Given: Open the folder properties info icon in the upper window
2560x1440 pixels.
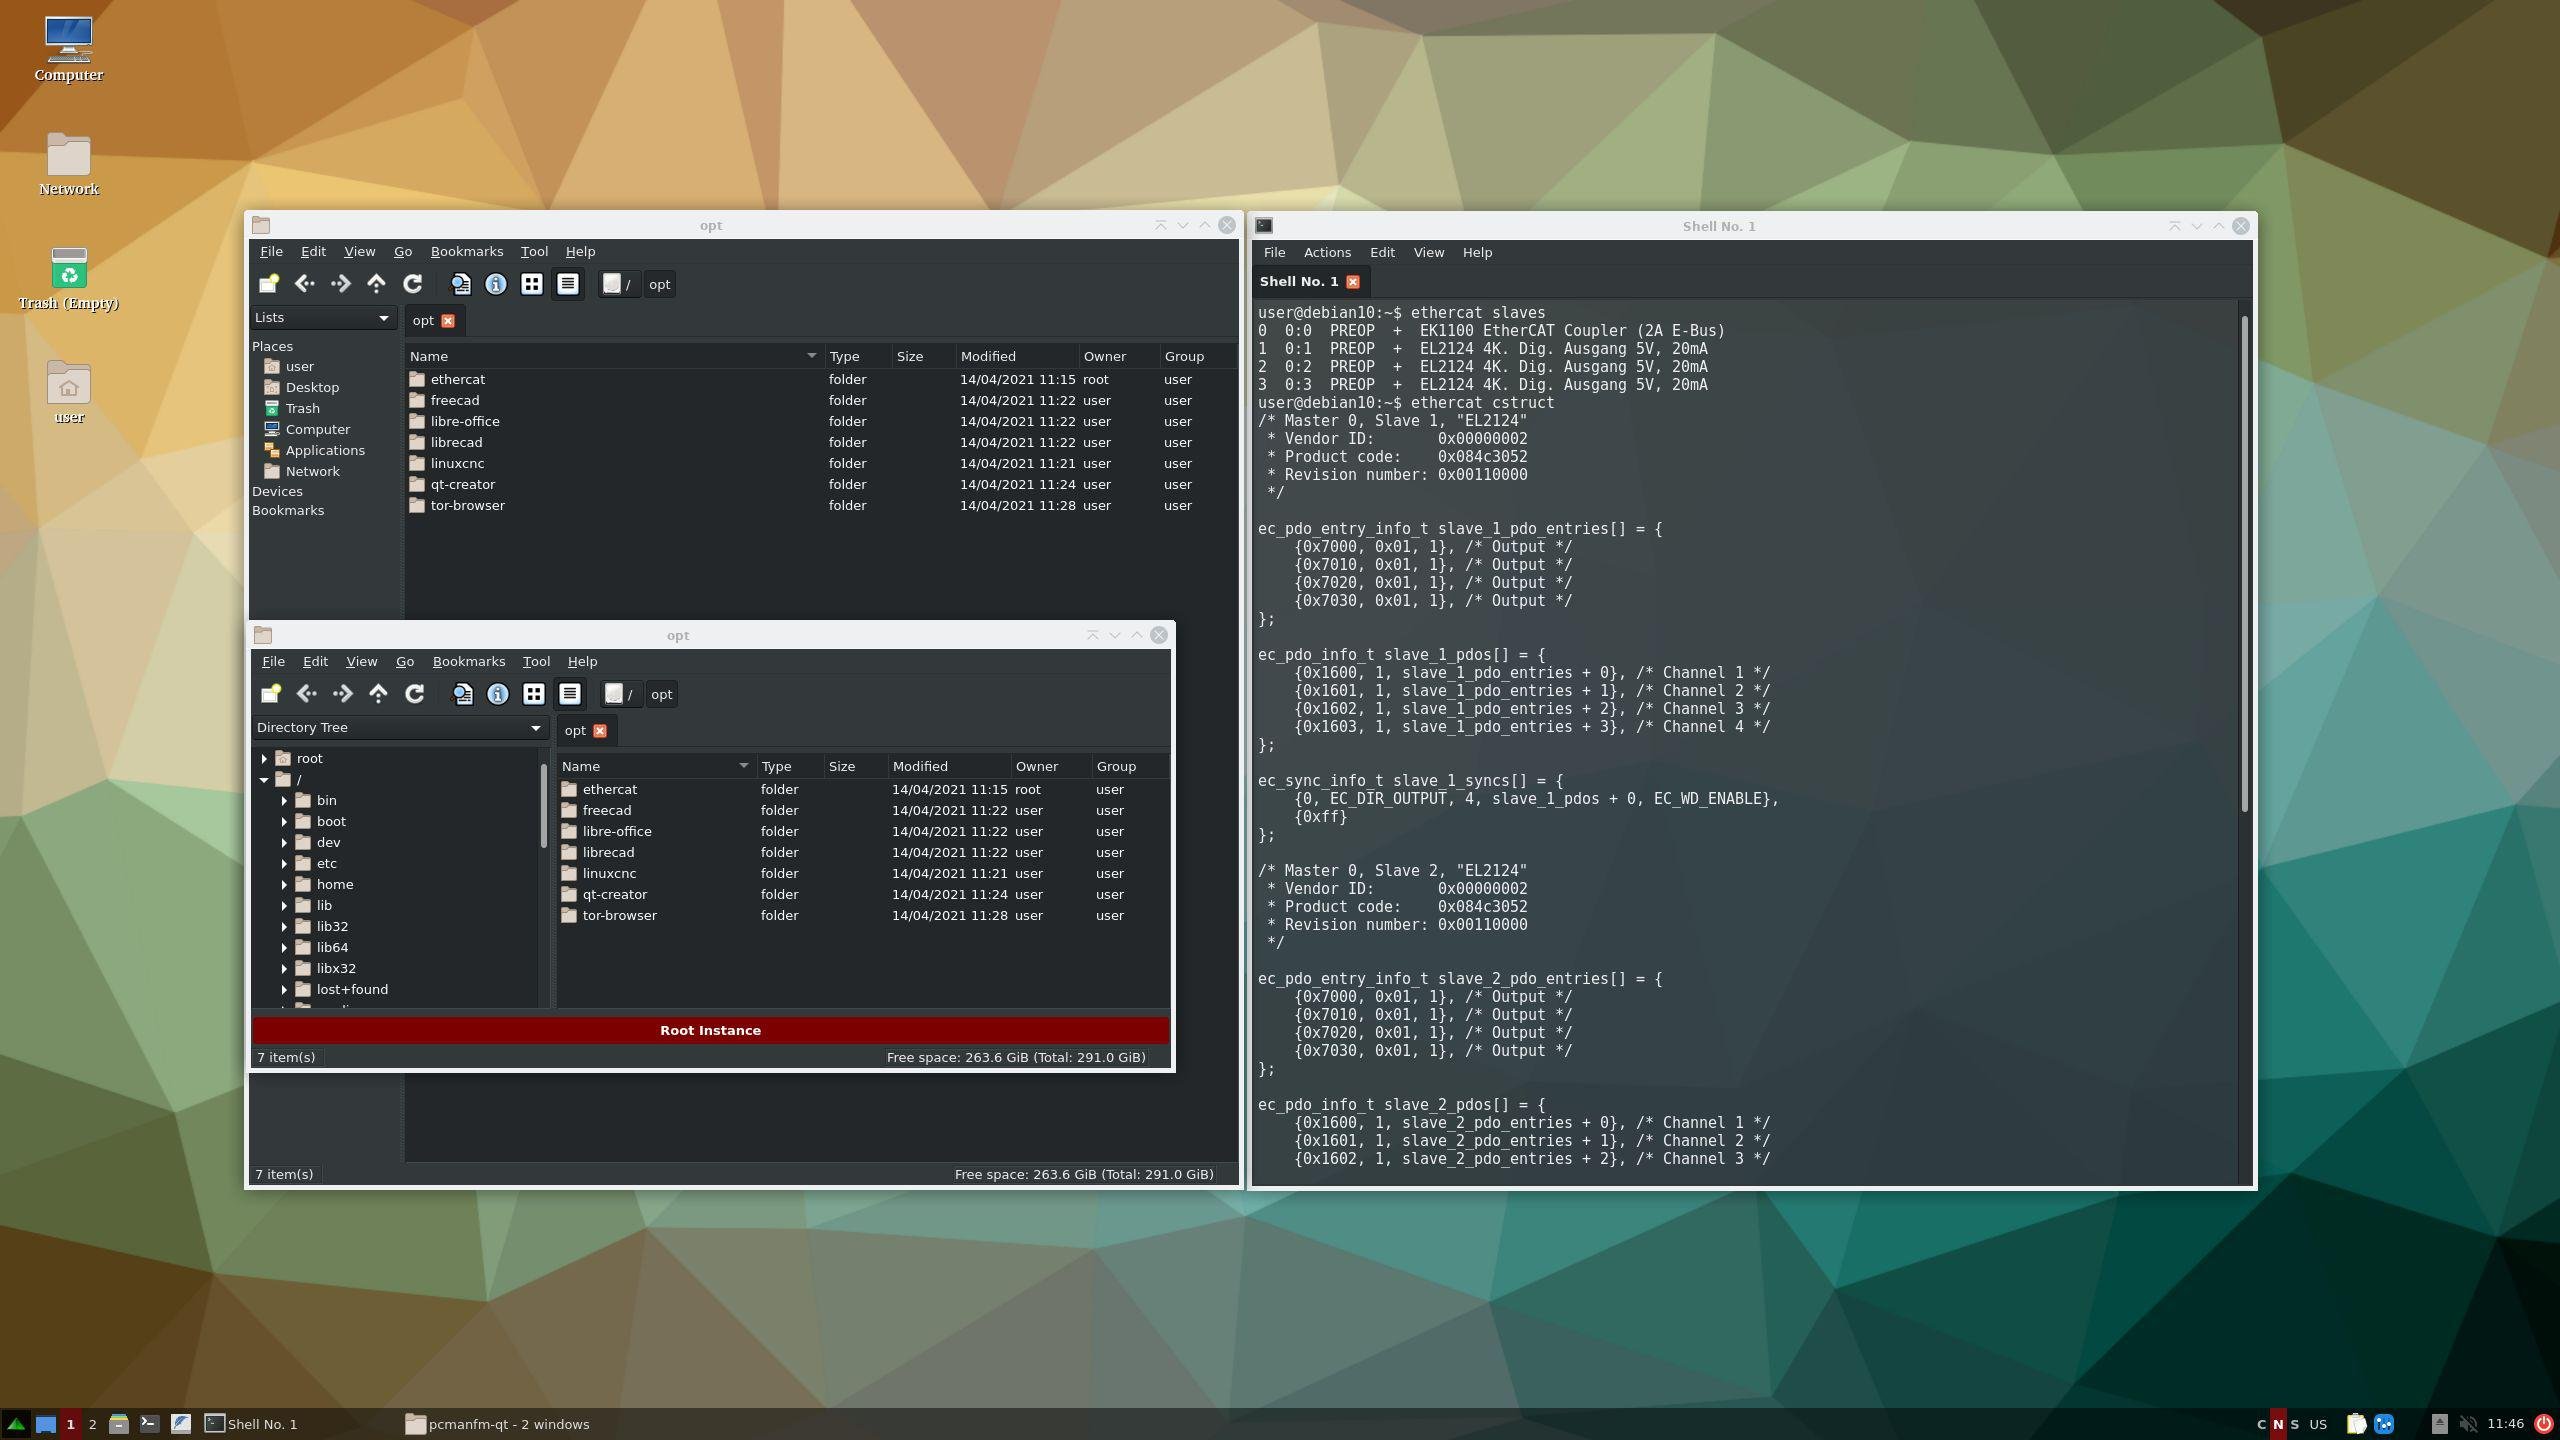Looking at the screenshot, I should (x=495, y=284).
